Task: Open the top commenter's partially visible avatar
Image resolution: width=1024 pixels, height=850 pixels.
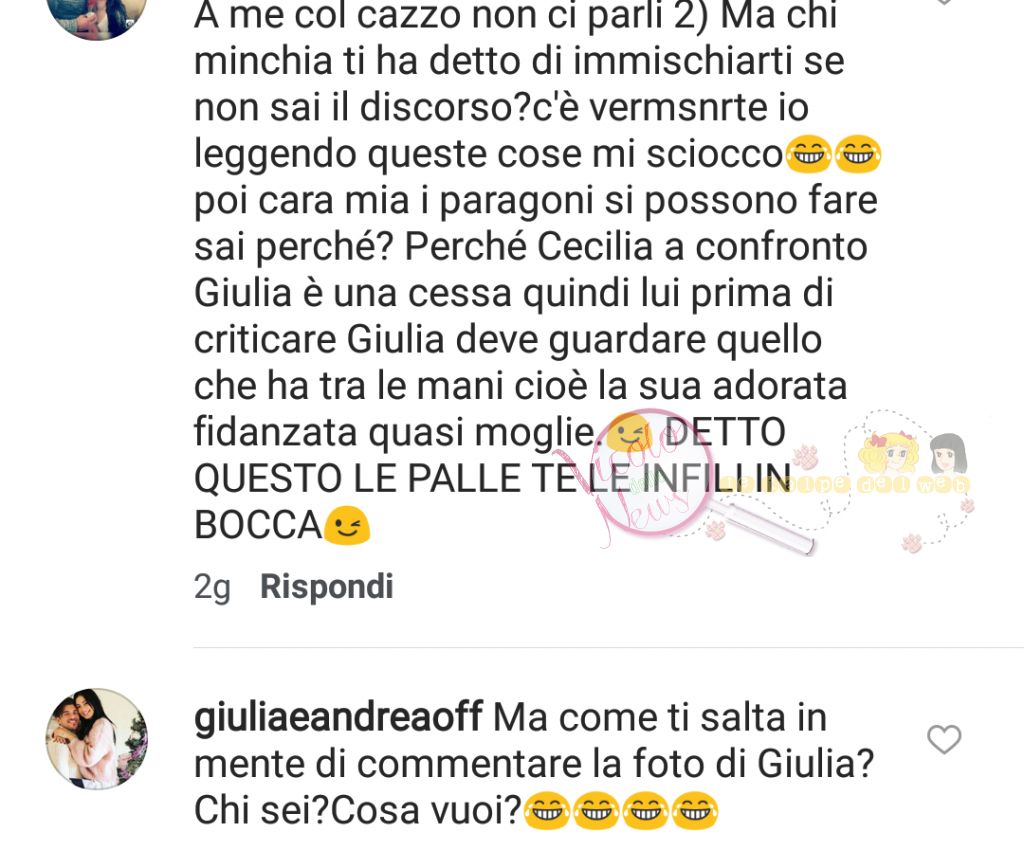Action: tap(97, 18)
